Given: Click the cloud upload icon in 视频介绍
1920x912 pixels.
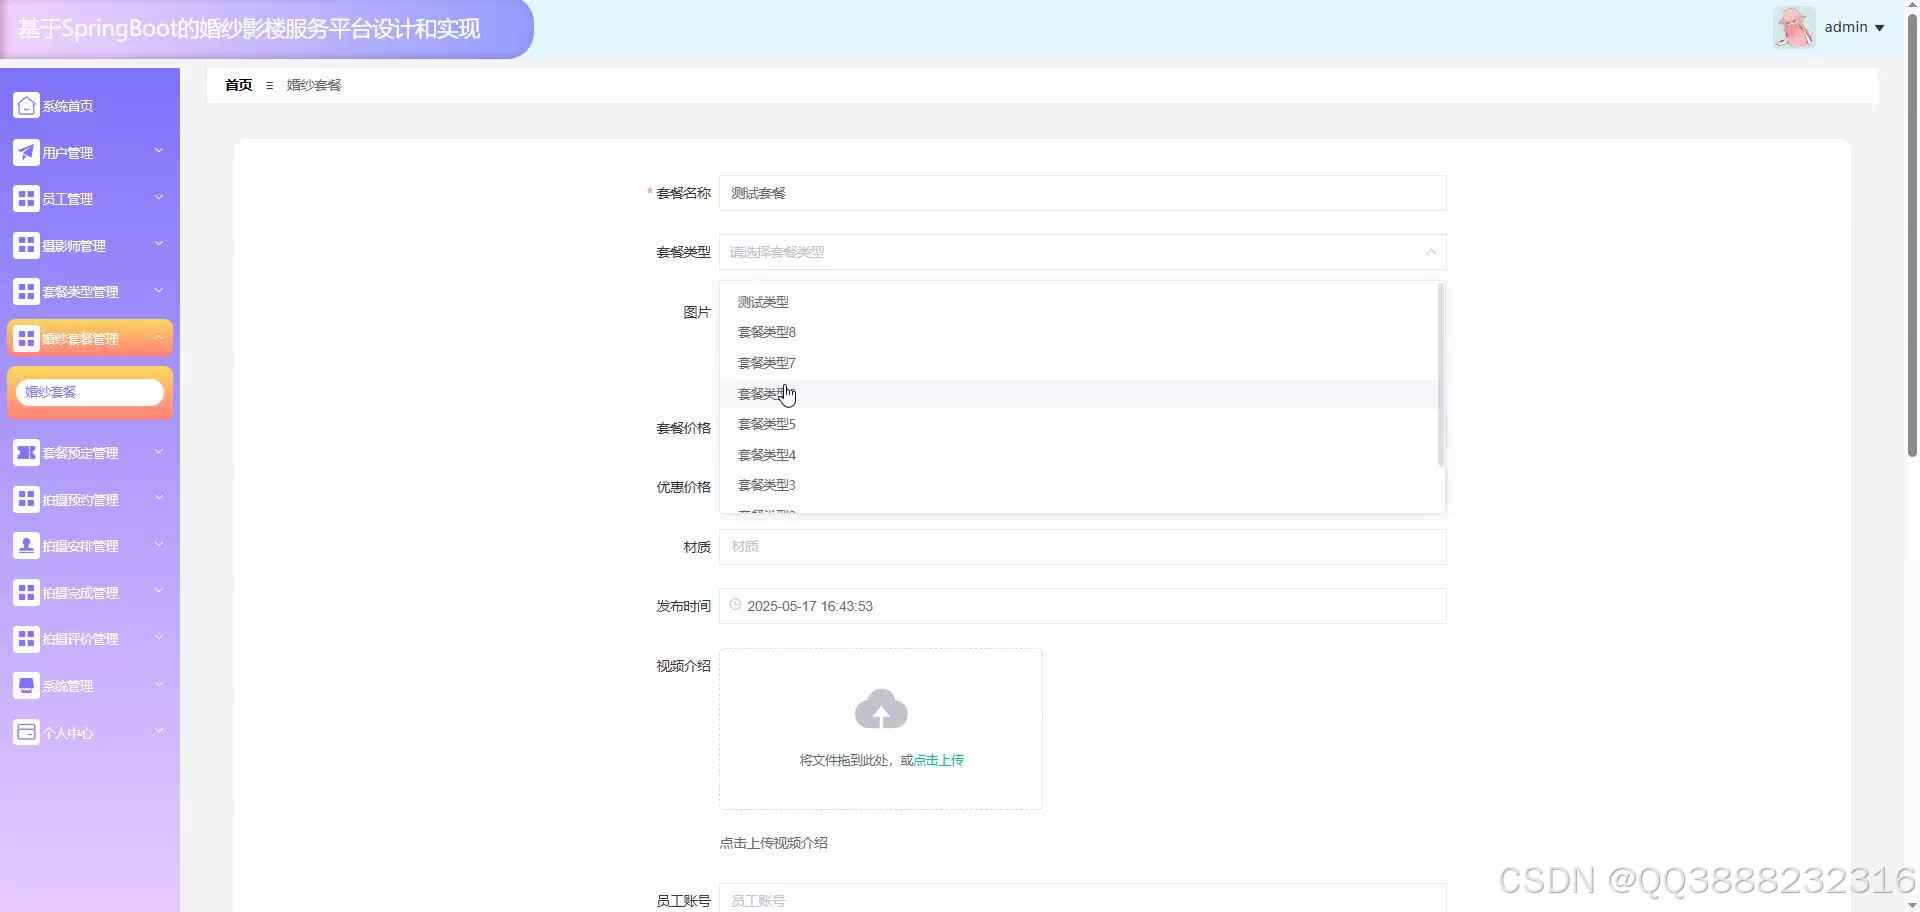Looking at the screenshot, I should tap(880, 709).
